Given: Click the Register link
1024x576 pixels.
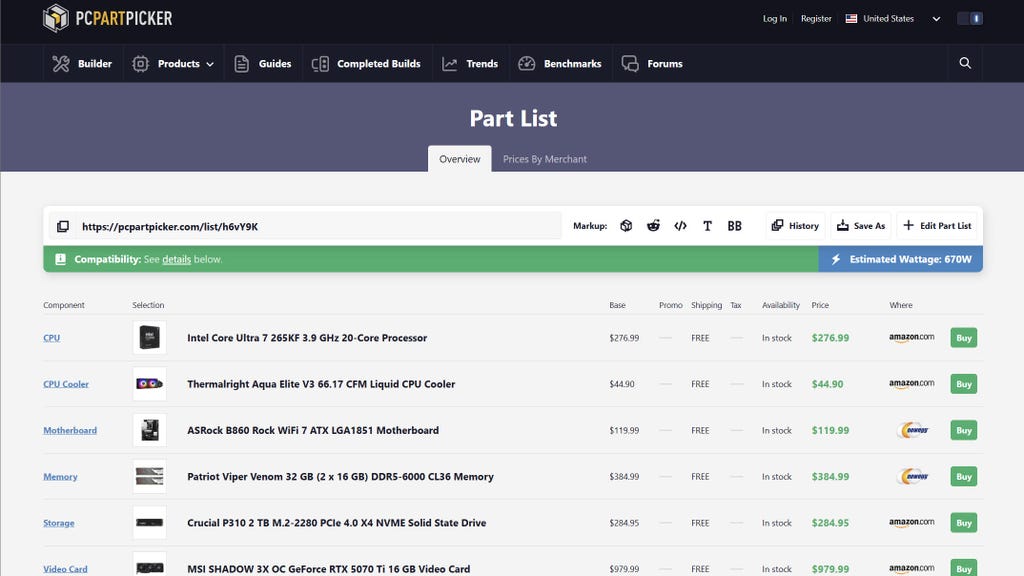Looking at the screenshot, I should pyautogui.click(x=816, y=18).
